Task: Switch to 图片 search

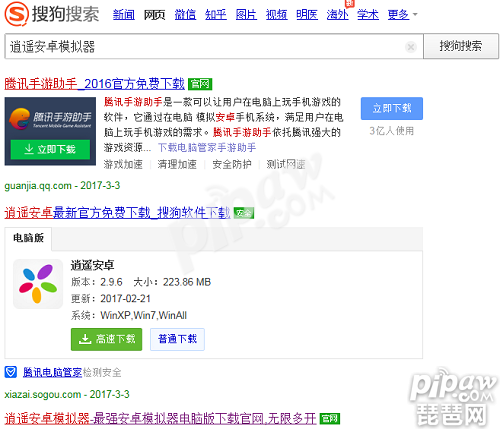Action: (x=246, y=15)
